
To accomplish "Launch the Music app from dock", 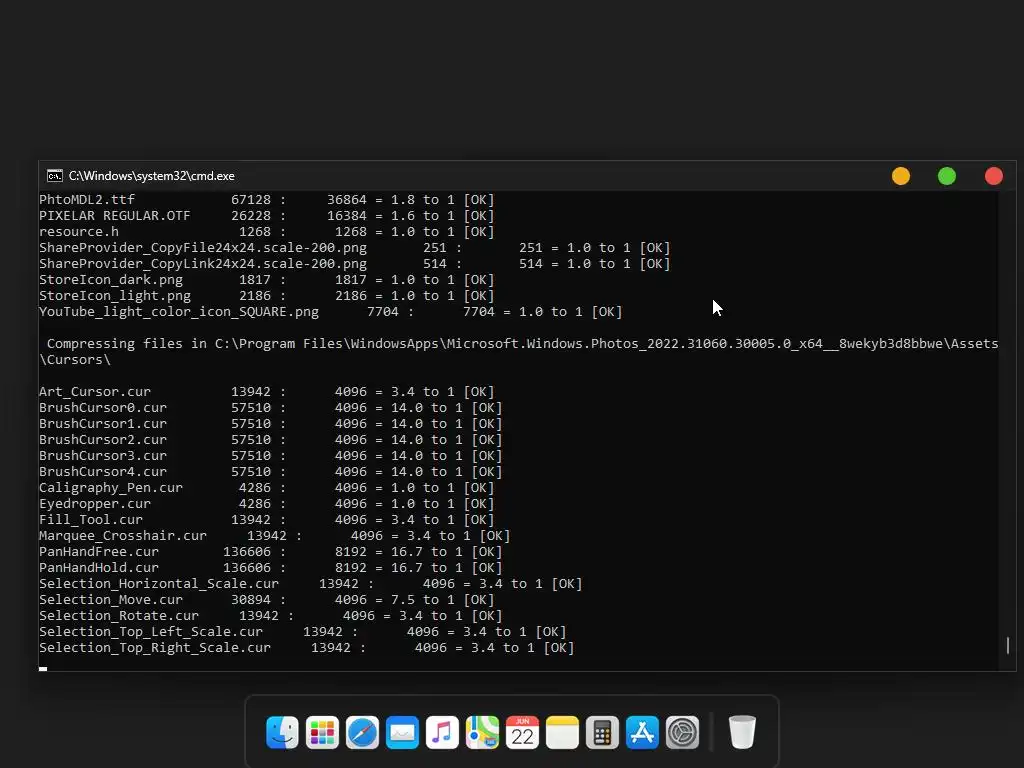I will [442, 732].
